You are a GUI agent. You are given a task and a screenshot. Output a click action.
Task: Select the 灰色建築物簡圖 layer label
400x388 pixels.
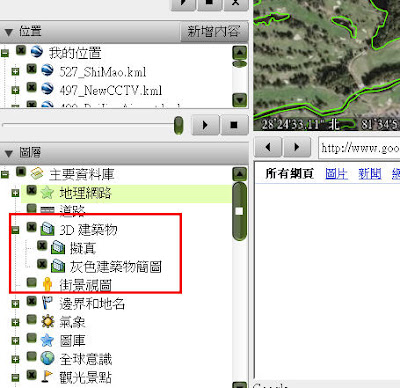[116, 267]
